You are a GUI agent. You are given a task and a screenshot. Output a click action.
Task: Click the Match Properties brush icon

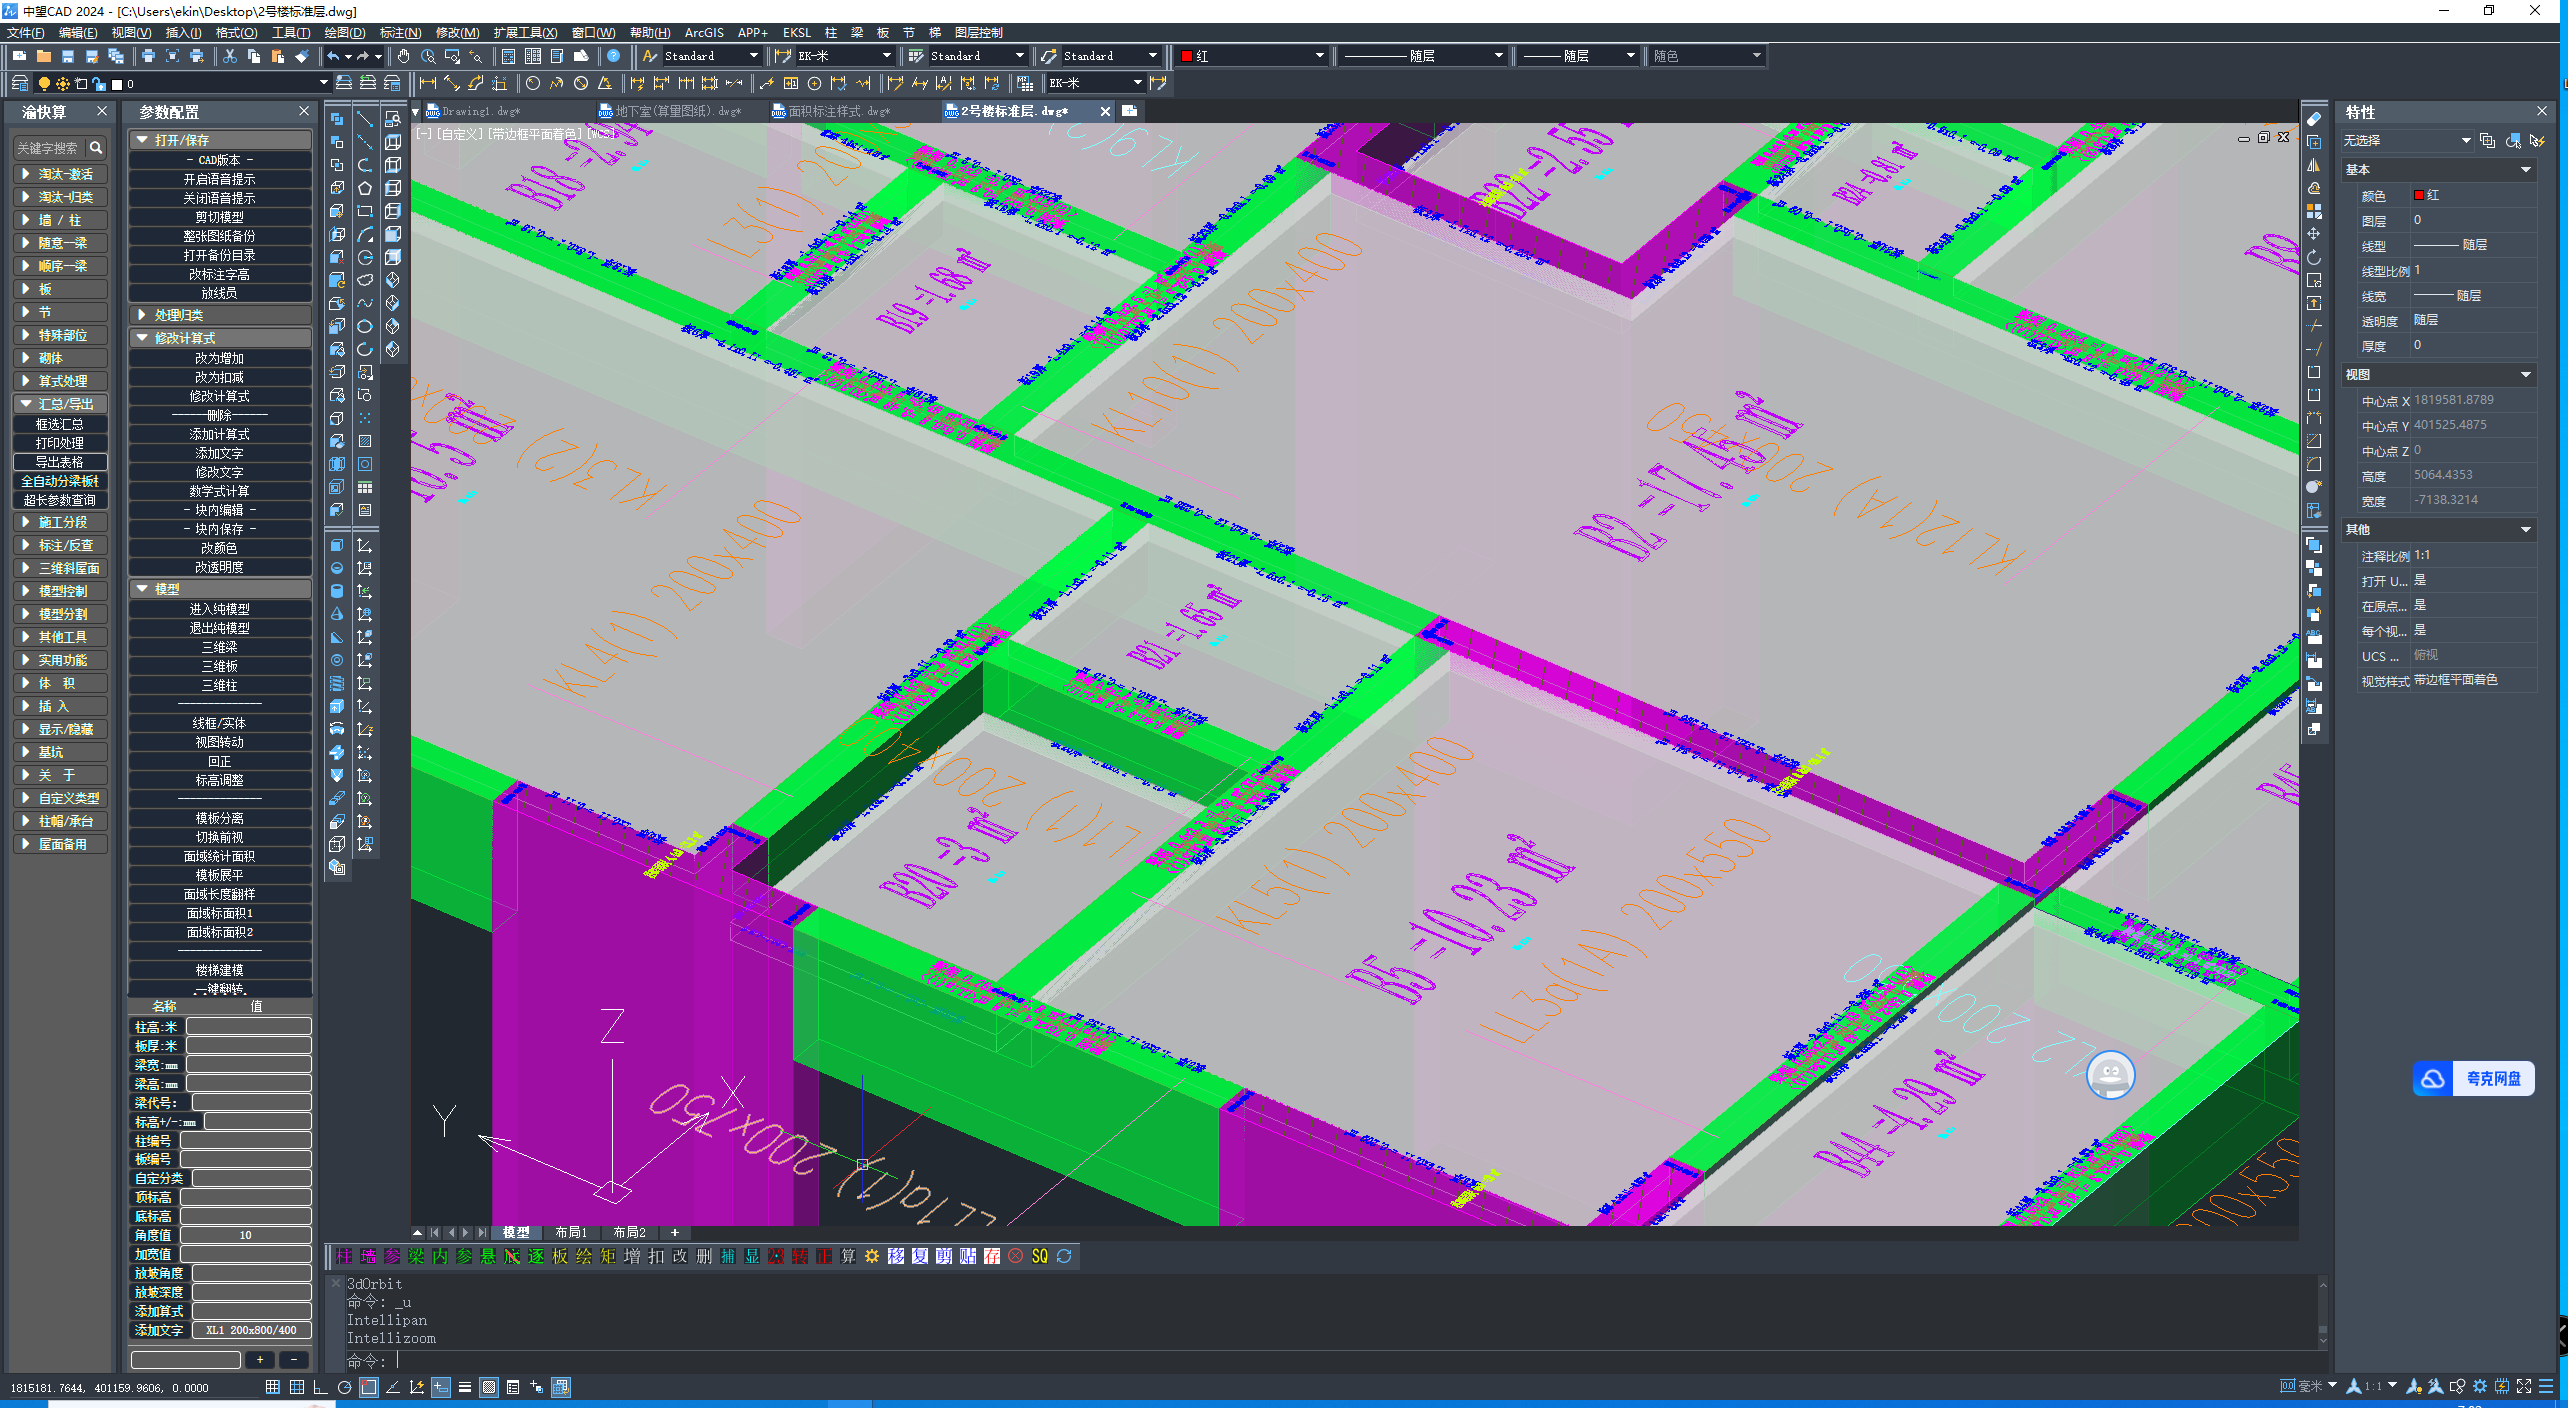click(x=301, y=56)
